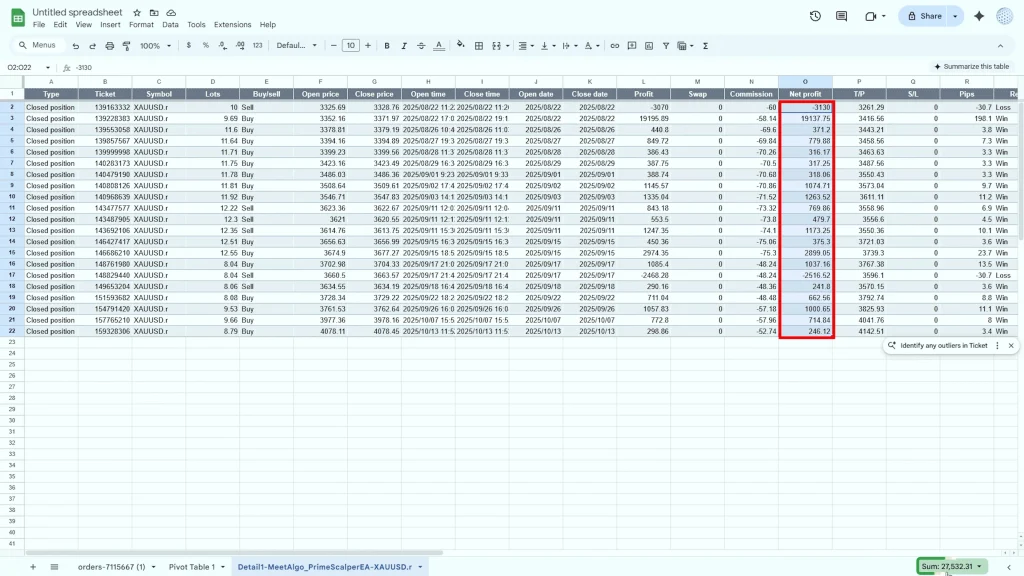Open version history clock icon
The width and height of the screenshot is (1024, 576).
tap(815, 16)
